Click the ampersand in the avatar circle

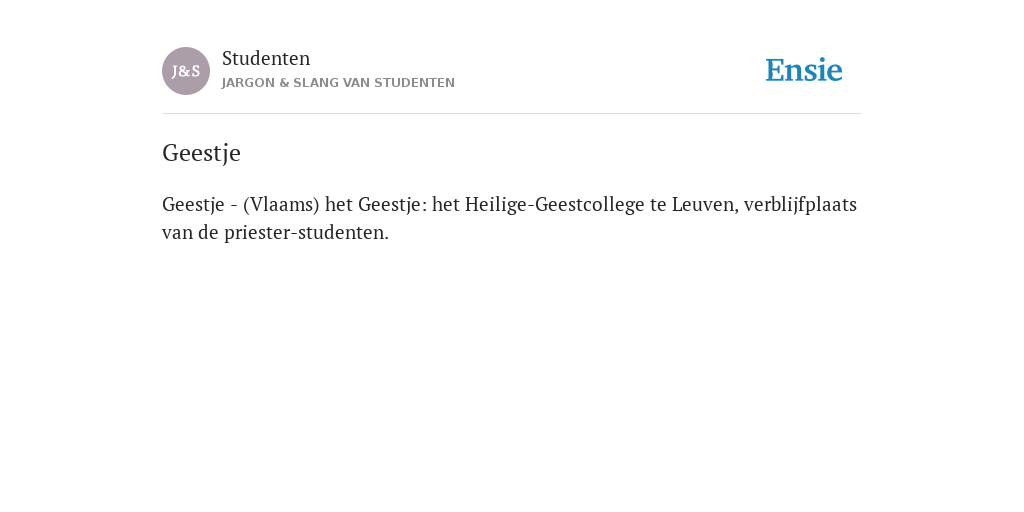click(x=185, y=72)
